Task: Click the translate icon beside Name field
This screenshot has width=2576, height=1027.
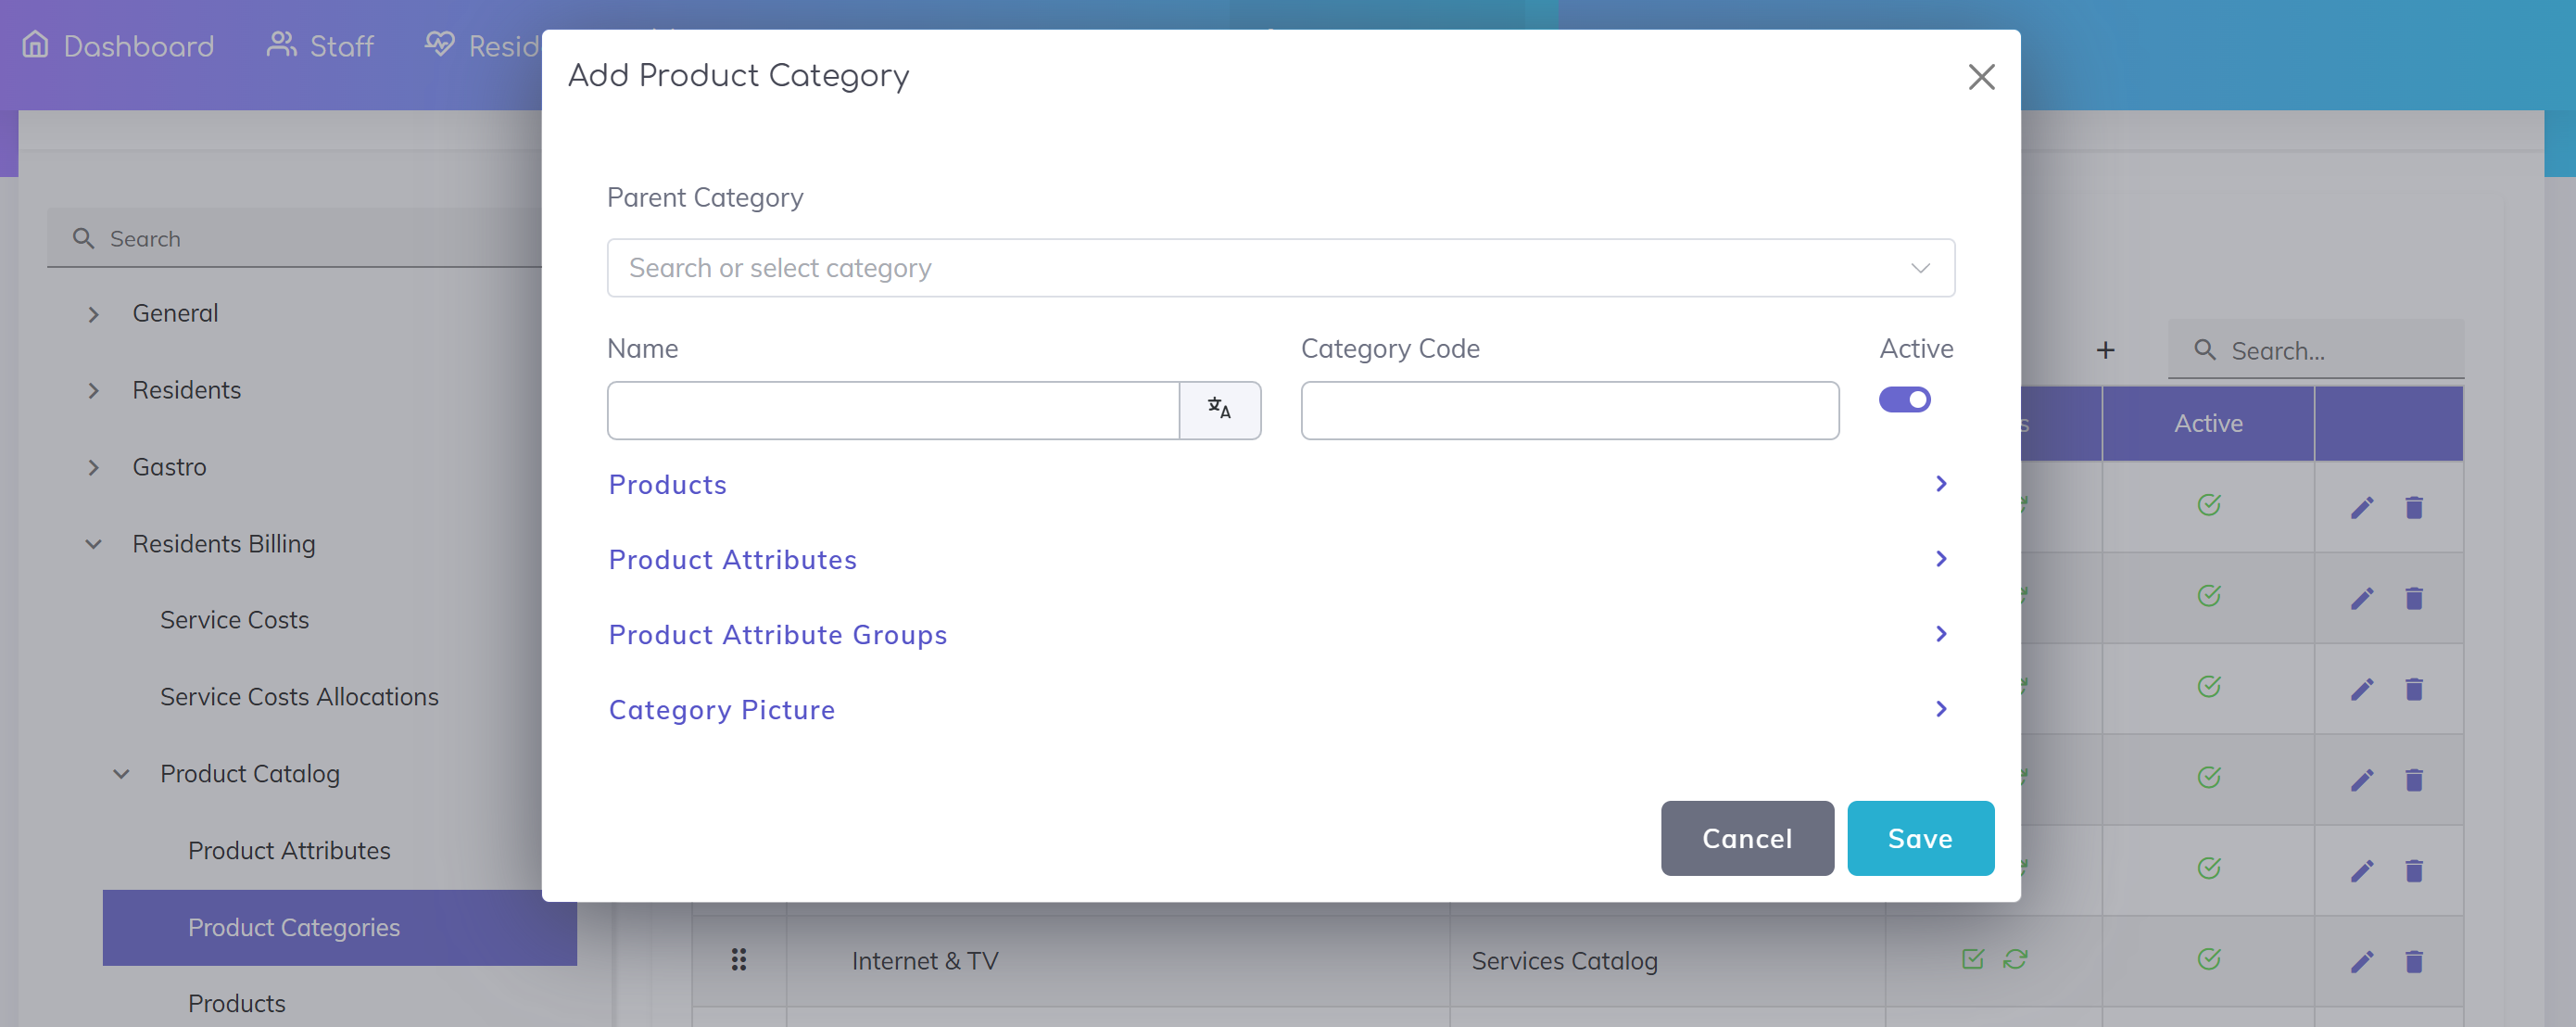Action: (1219, 409)
